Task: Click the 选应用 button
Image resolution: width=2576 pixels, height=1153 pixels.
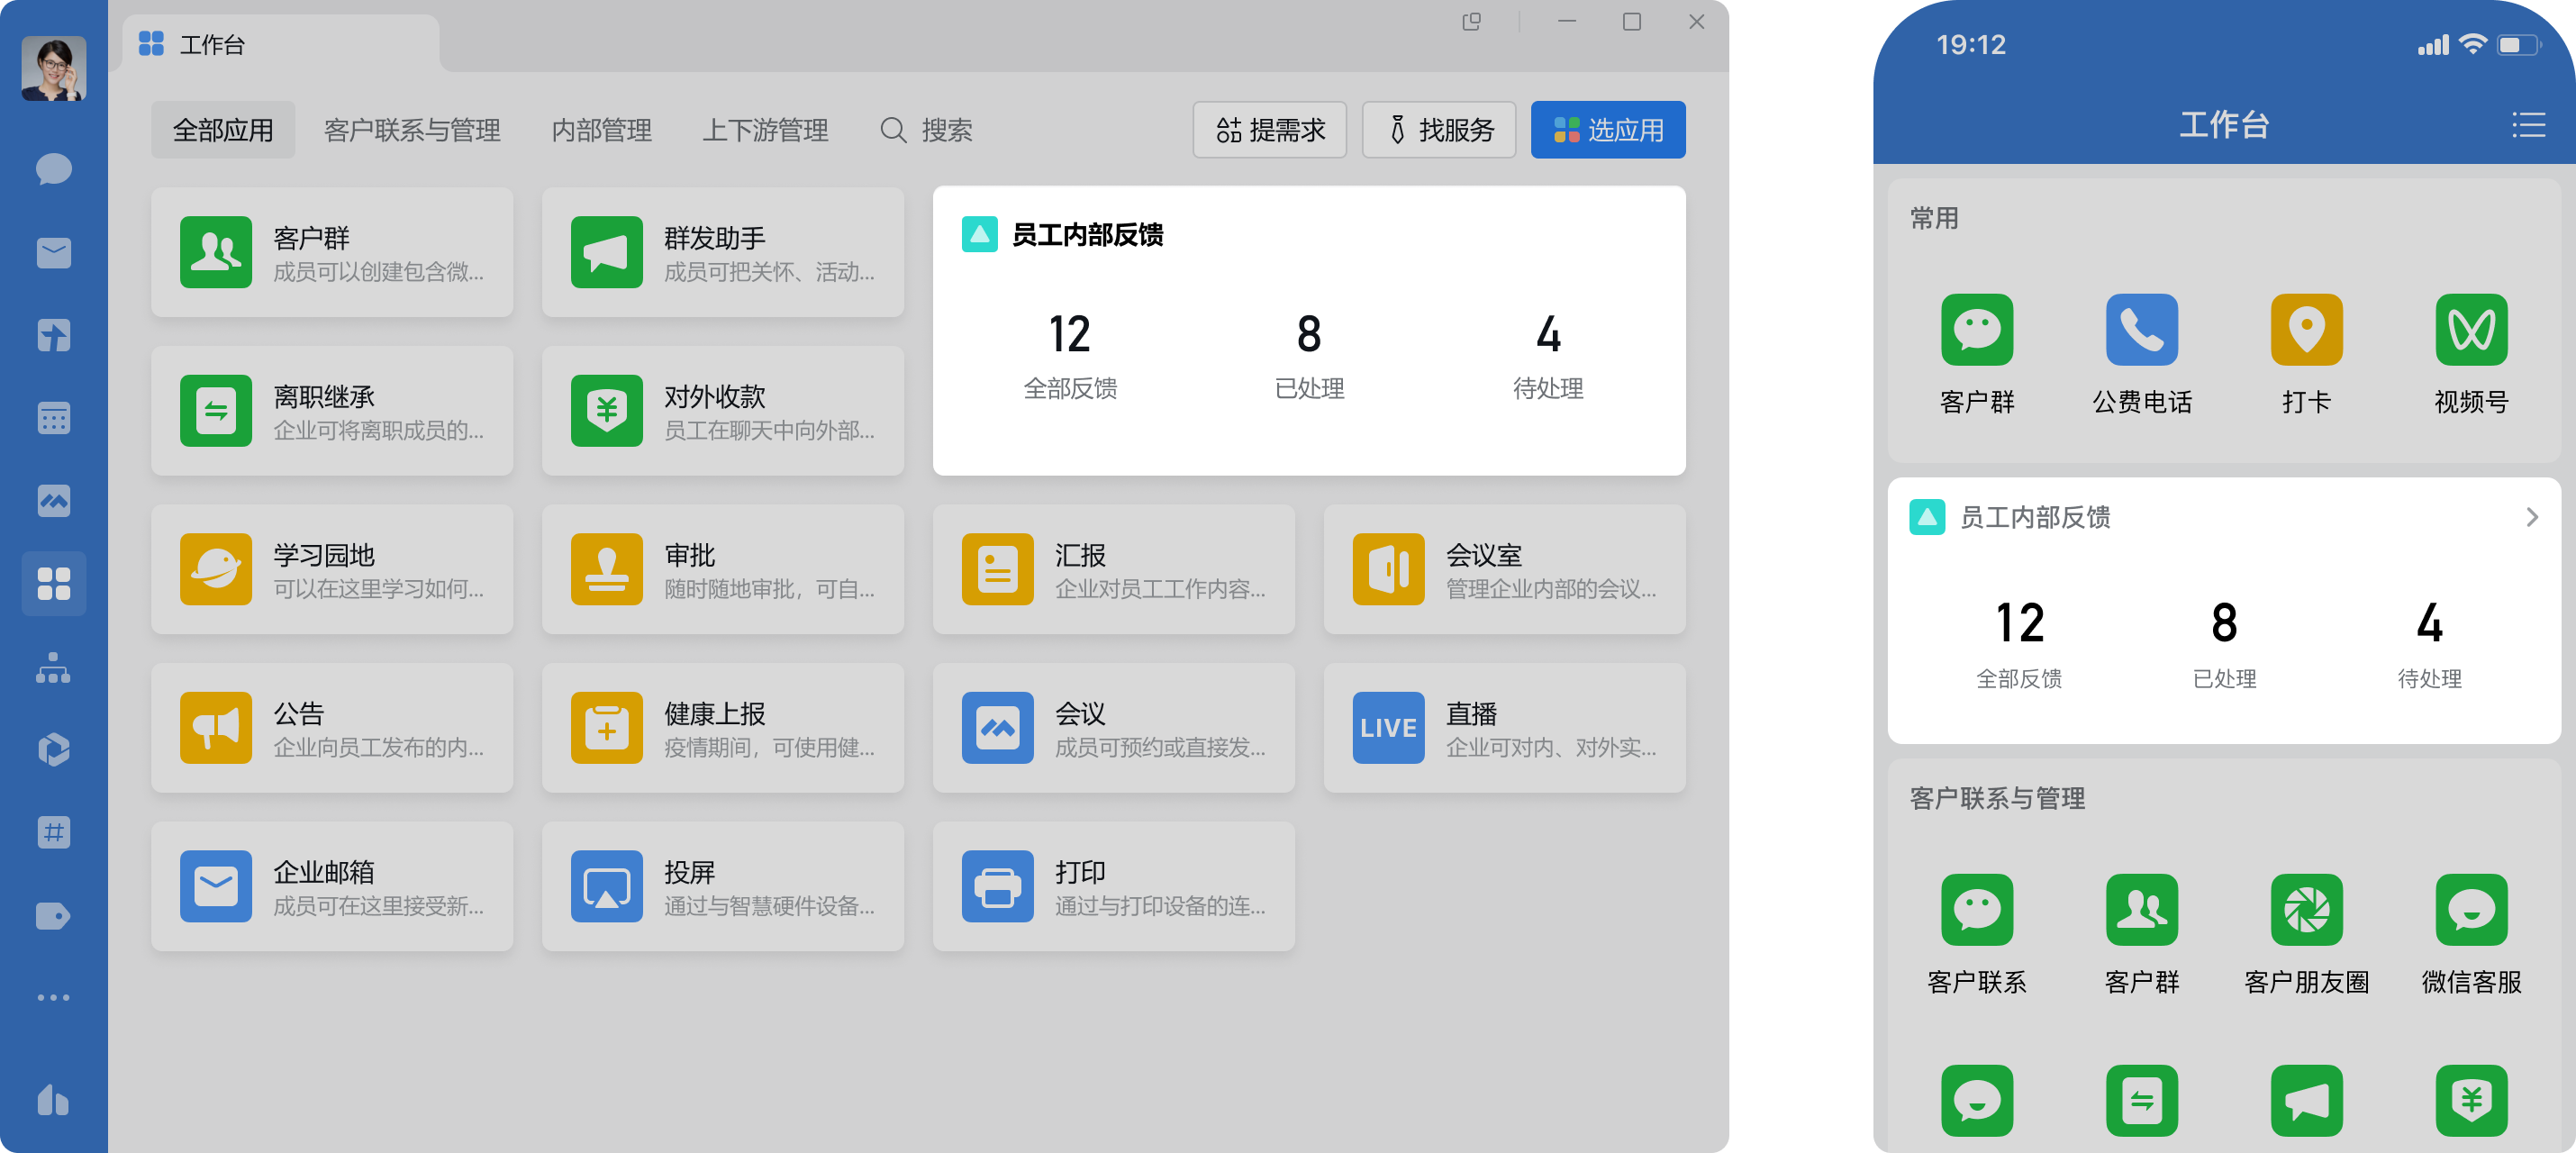Action: [x=1607, y=130]
